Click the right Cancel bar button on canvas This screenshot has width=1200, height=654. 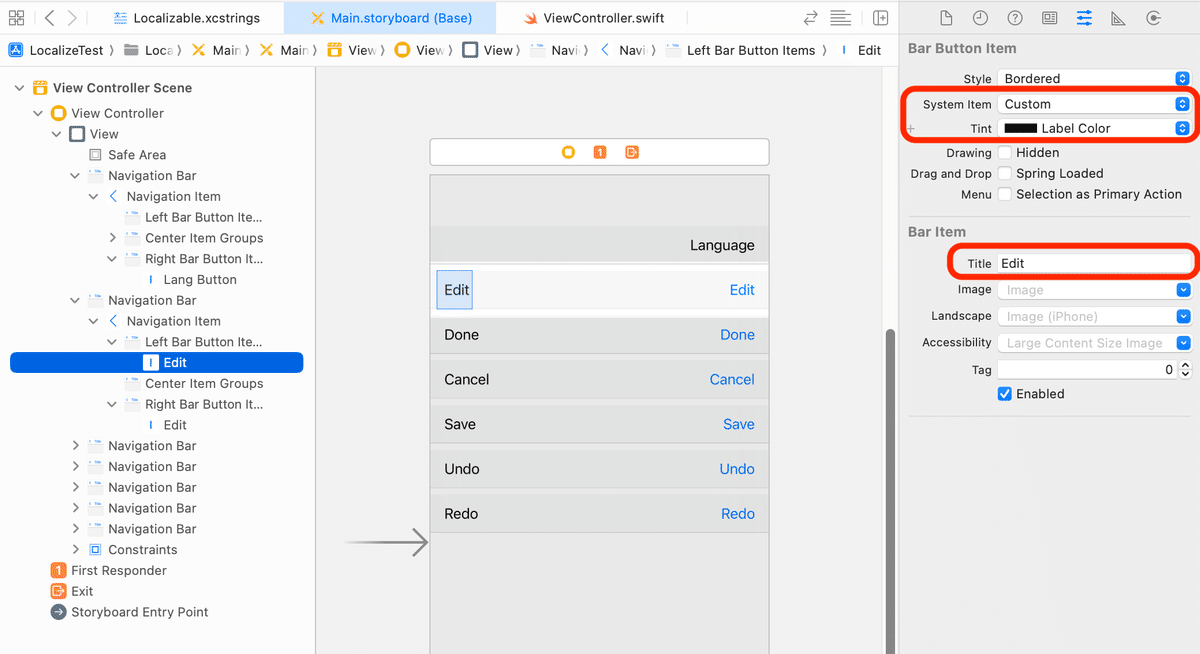(x=732, y=379)
